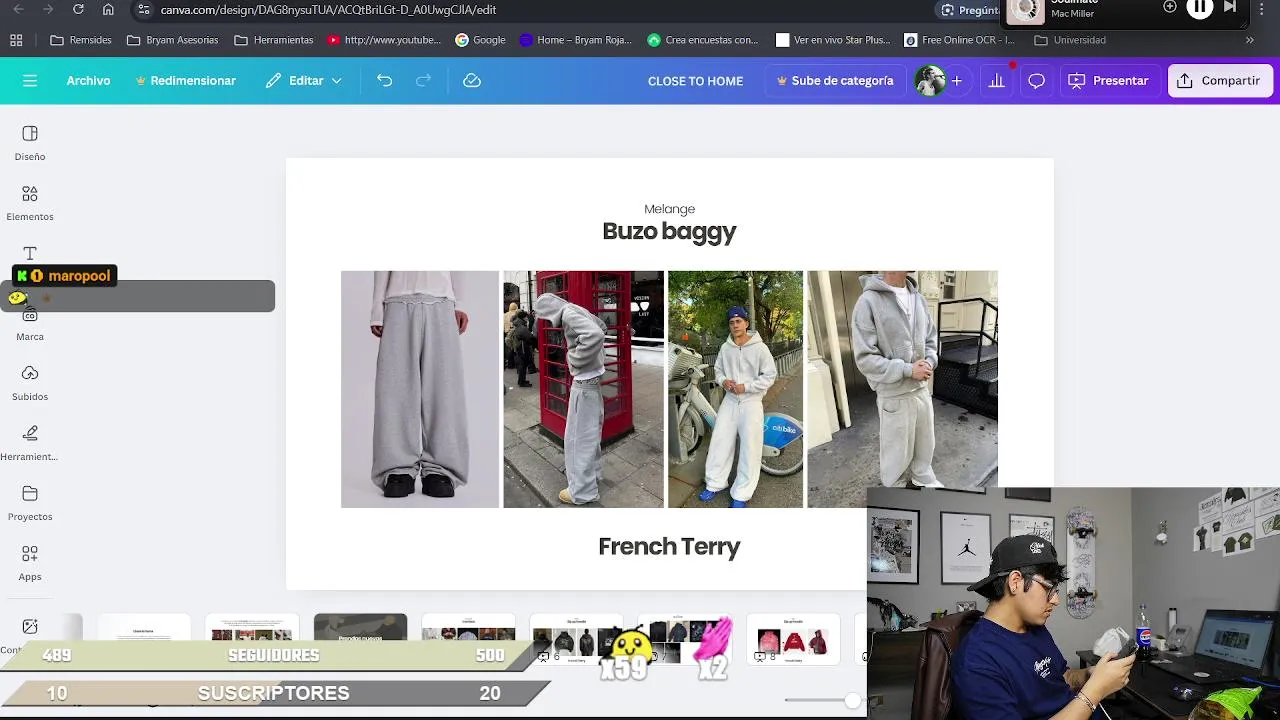Skip to the next music track

[1230, 7]
